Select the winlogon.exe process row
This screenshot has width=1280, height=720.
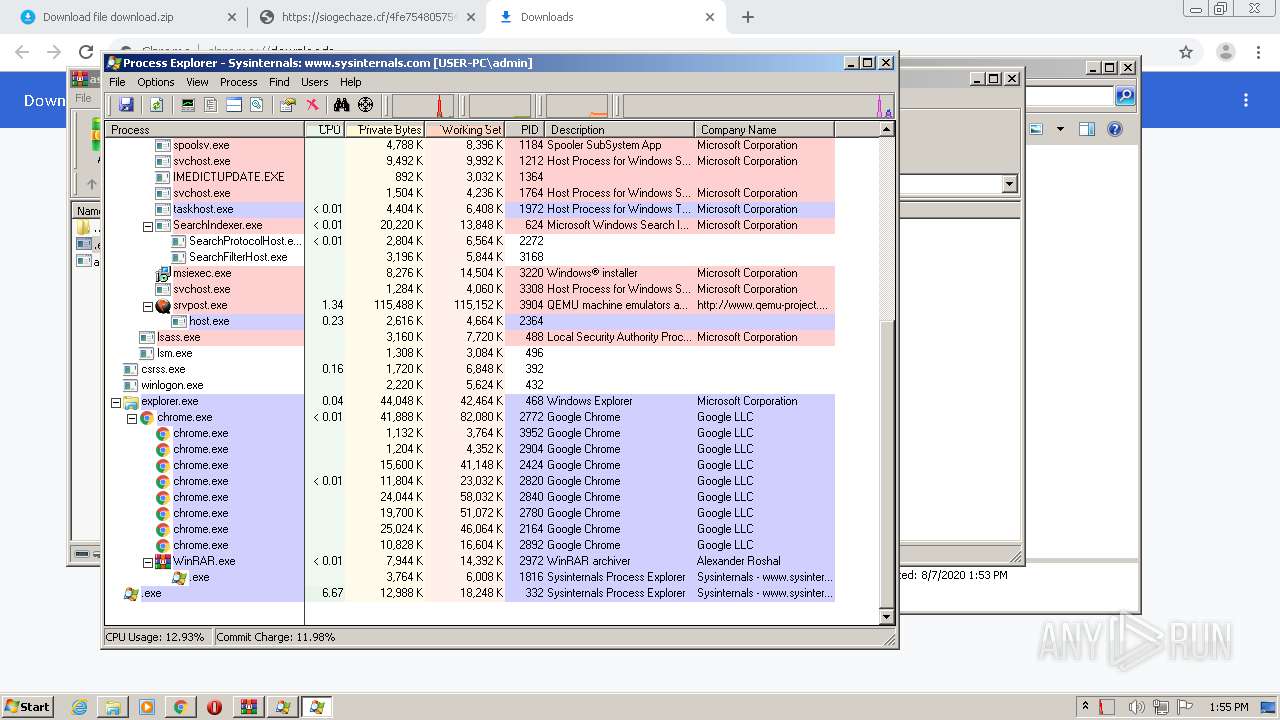point(470,385)
